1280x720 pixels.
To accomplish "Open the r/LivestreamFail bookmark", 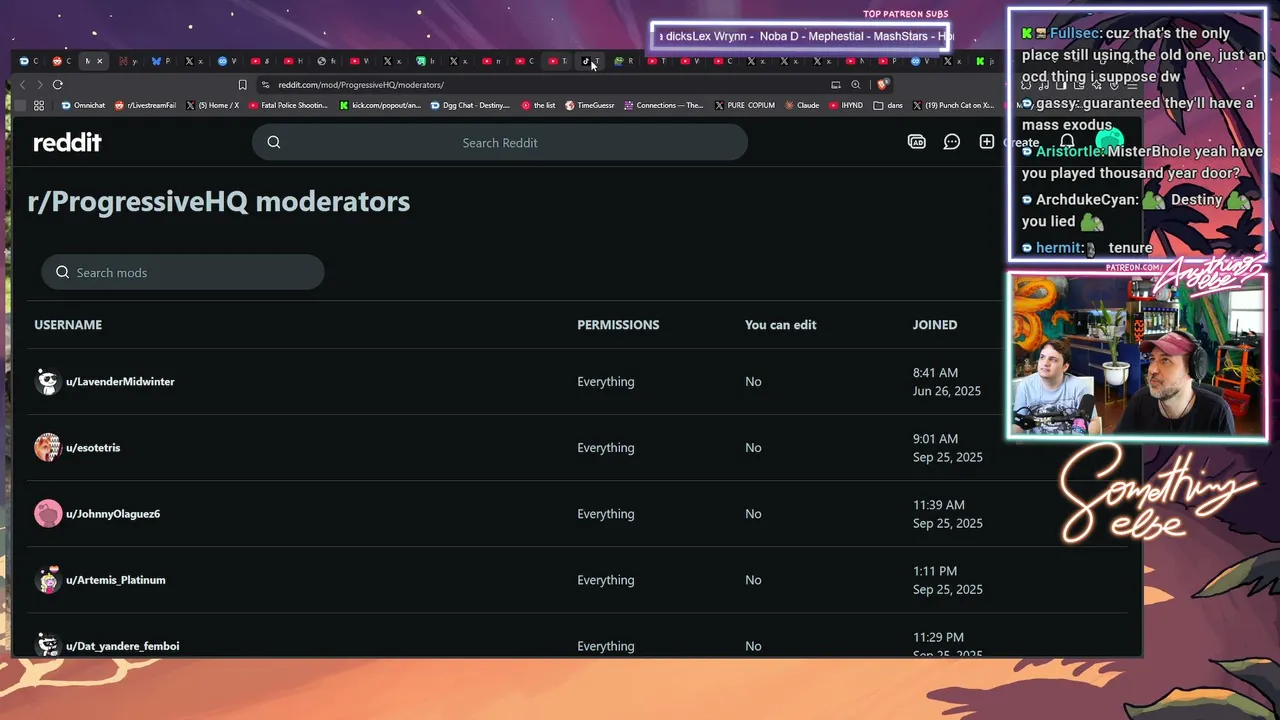I will pos(146,105).
